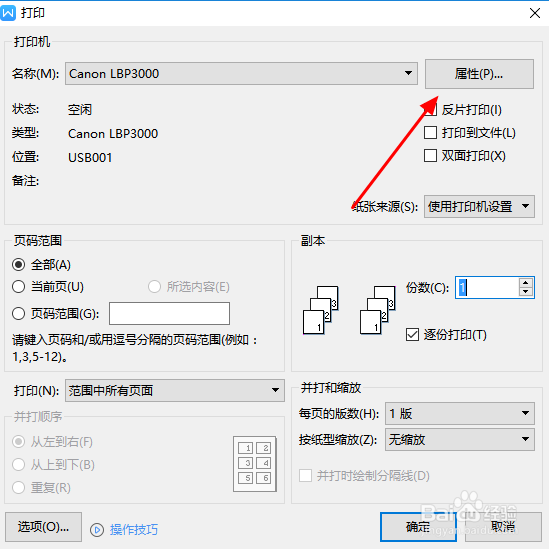Click the play icon beside 操作技巧
Image resolution: width=549 pixels, height=549 pixels.
97,530
